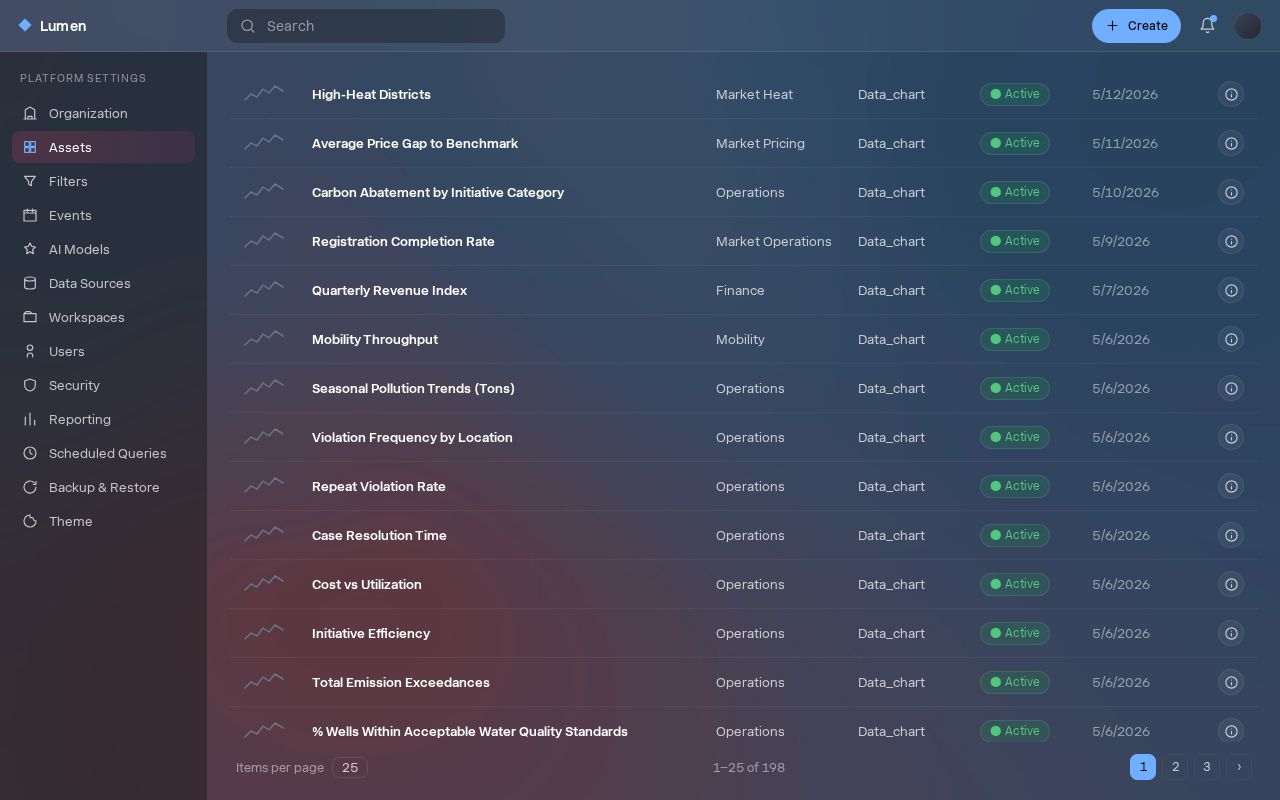Open the notifications bell
The image size is (1280, 800).
[1207, 26]
